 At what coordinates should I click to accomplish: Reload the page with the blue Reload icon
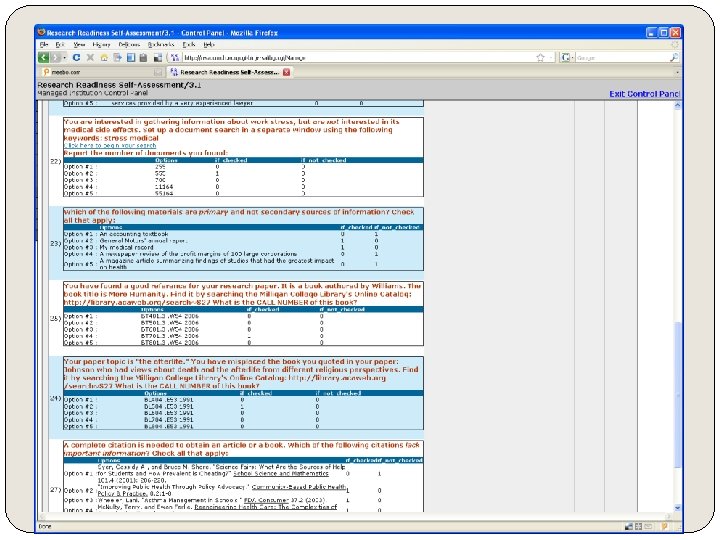76,57
